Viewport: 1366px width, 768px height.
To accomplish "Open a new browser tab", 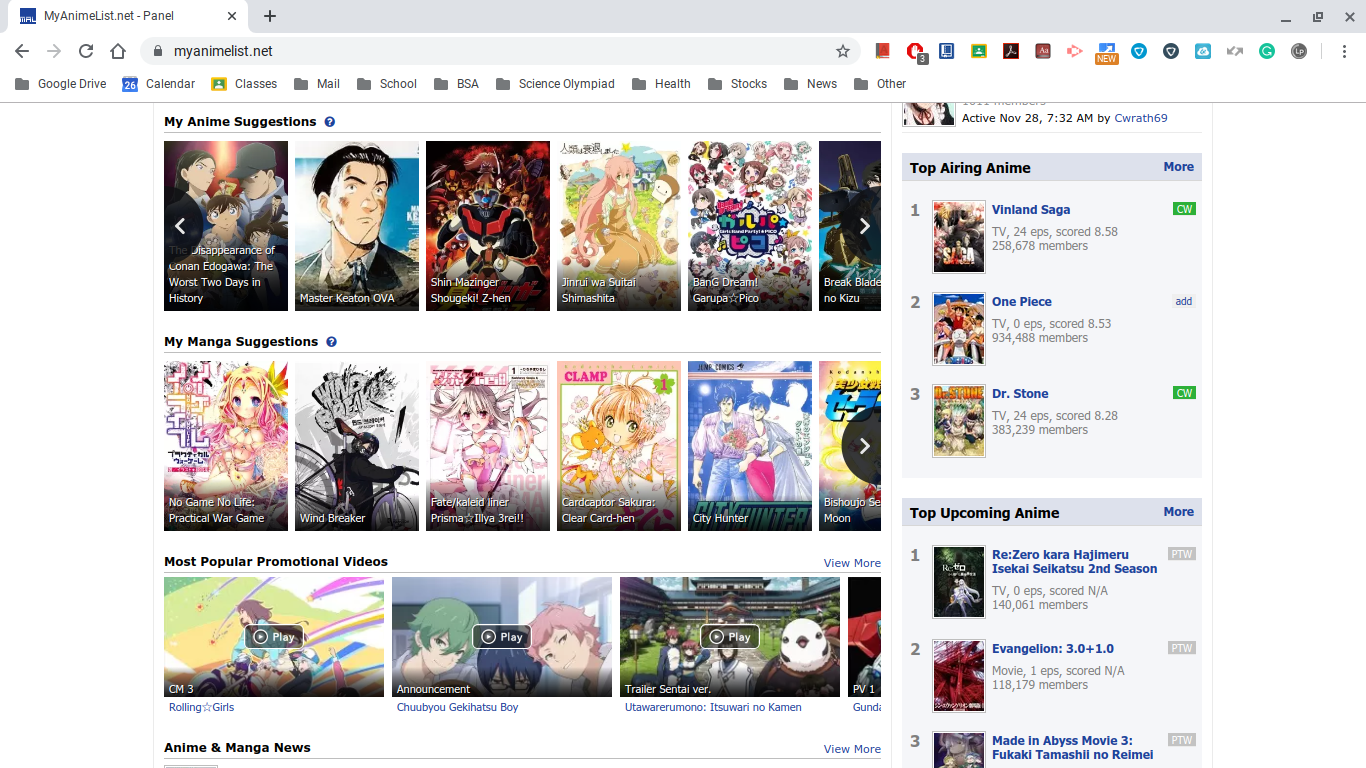I will pyautogui.click(x=270, y=16).
